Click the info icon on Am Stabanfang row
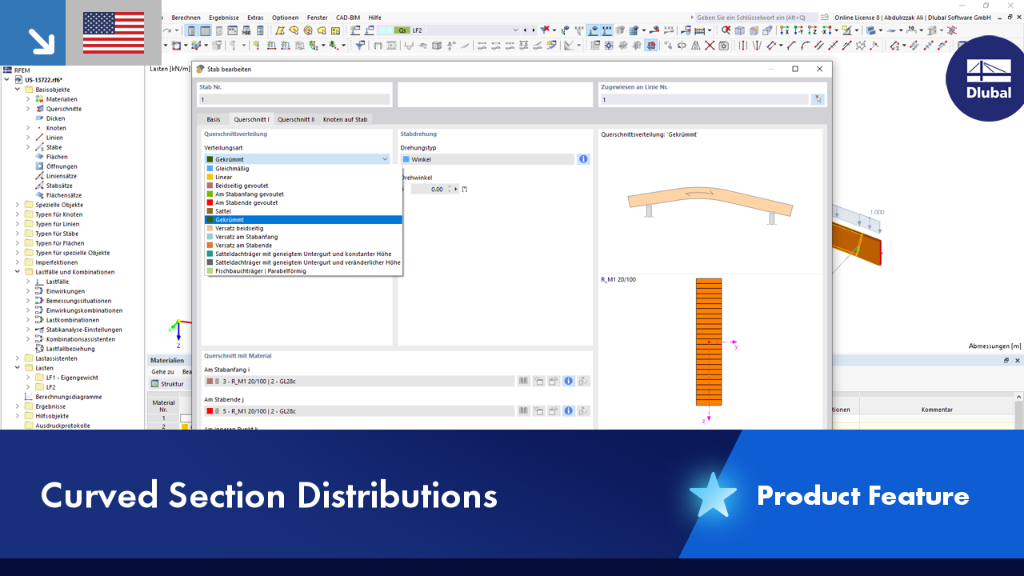This screenshot has height=576, width=1024. [568, 381]
